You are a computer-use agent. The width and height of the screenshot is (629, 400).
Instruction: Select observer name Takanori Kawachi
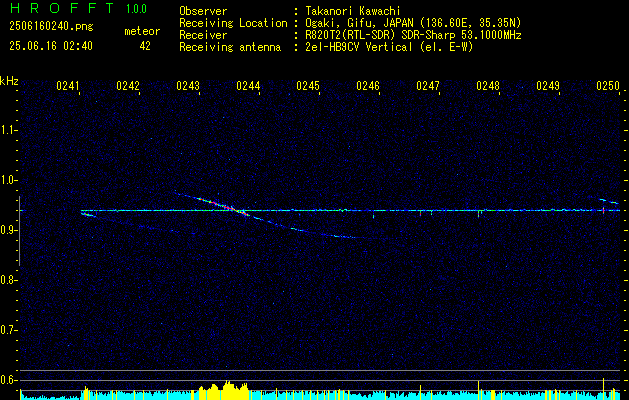pyautogui.click(x=351, y=12)
